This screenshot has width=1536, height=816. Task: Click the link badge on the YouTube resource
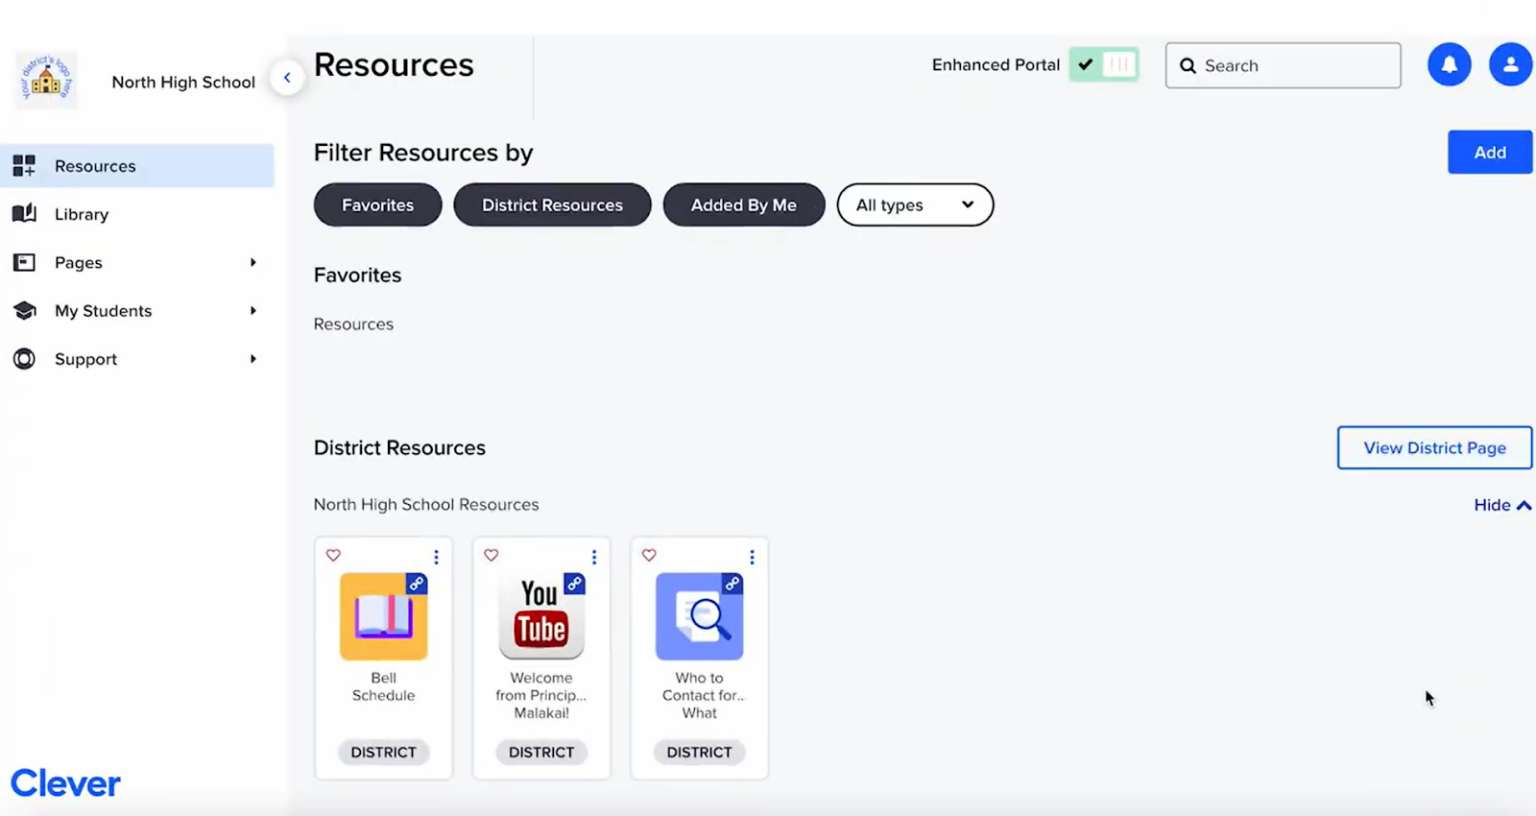(575, 584)
